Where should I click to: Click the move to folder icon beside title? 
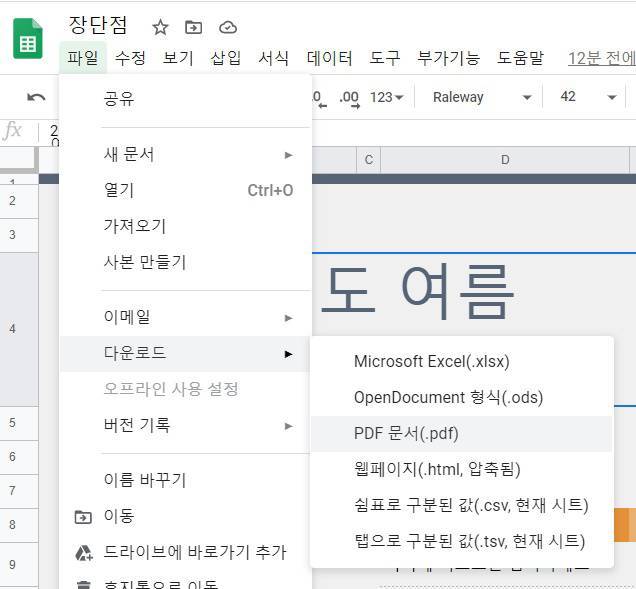click(193, 28)
